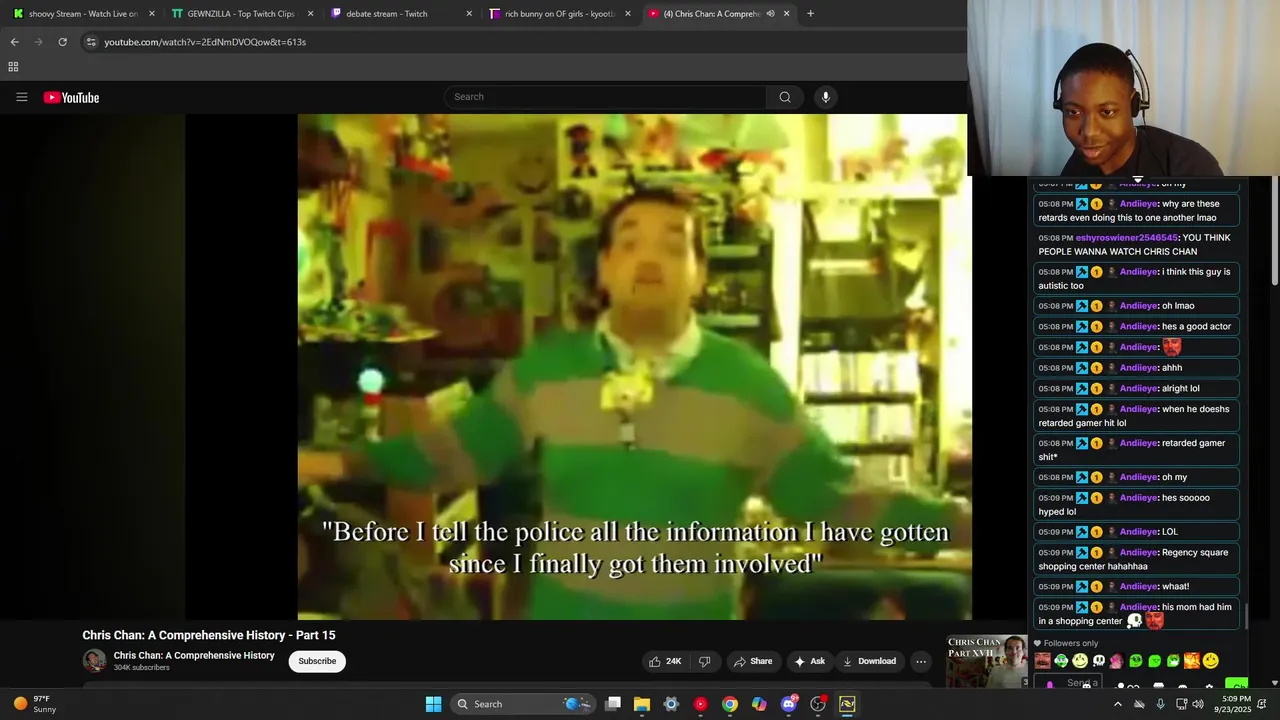Subscribe to Chris Chan: A Comprehensive History
The height and width of the screenshot is (720, 1280).
point(317,661)
